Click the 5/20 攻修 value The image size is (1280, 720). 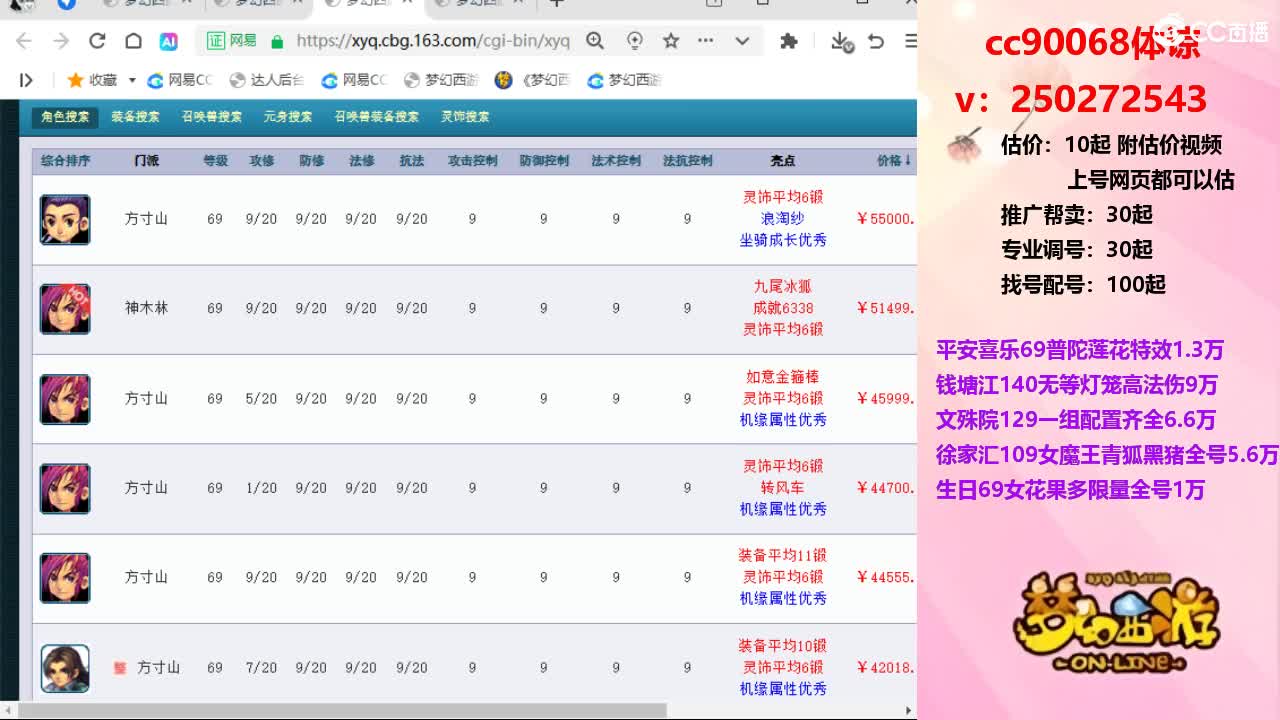point(261,398)
